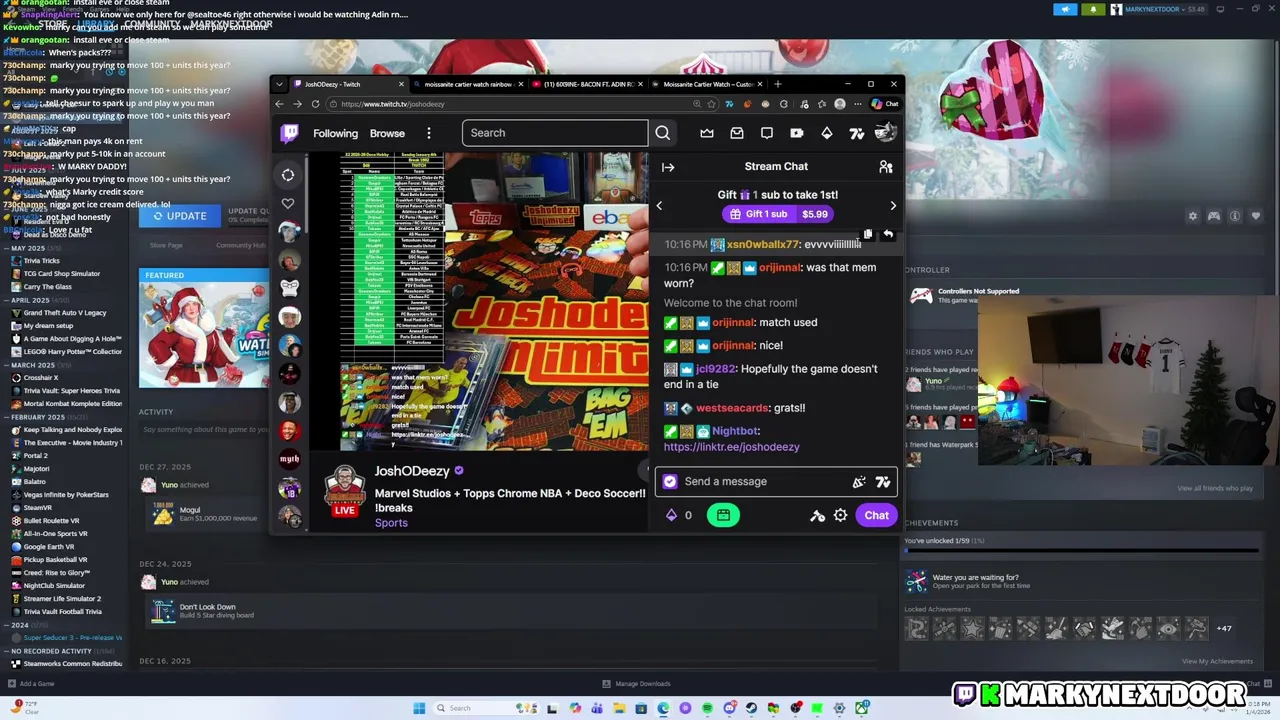This screenshot has width=1280, height=720.
Task: Open Steam game settings gear icon
Action: pyautogui.click(x=1192, y=216)
